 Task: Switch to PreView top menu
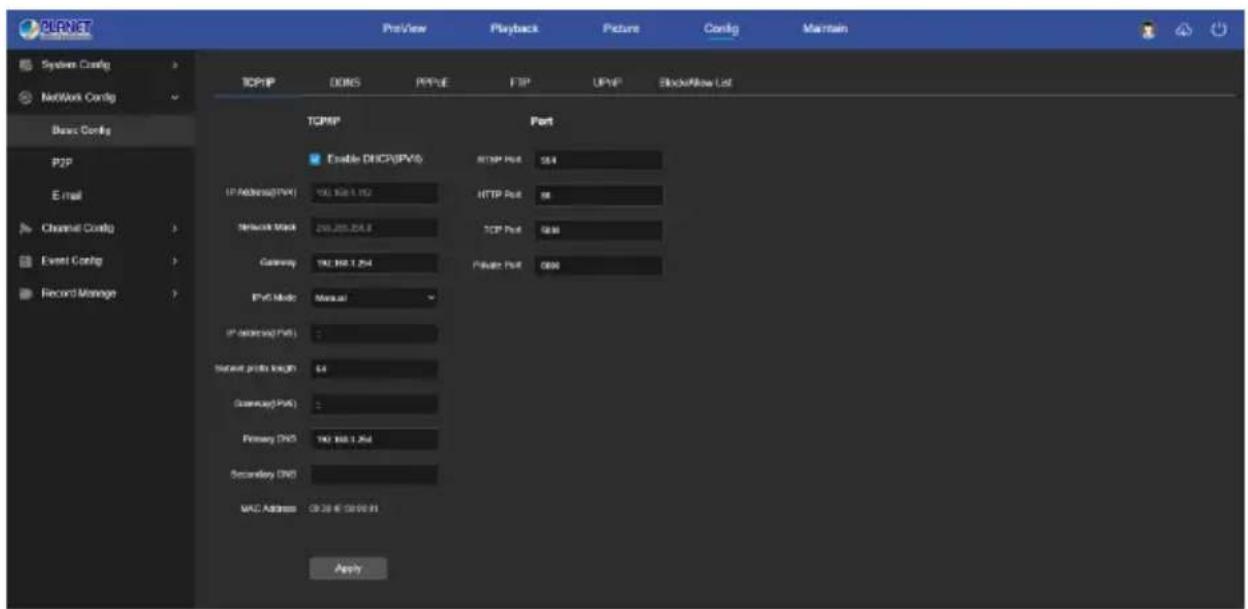(405, 30)
